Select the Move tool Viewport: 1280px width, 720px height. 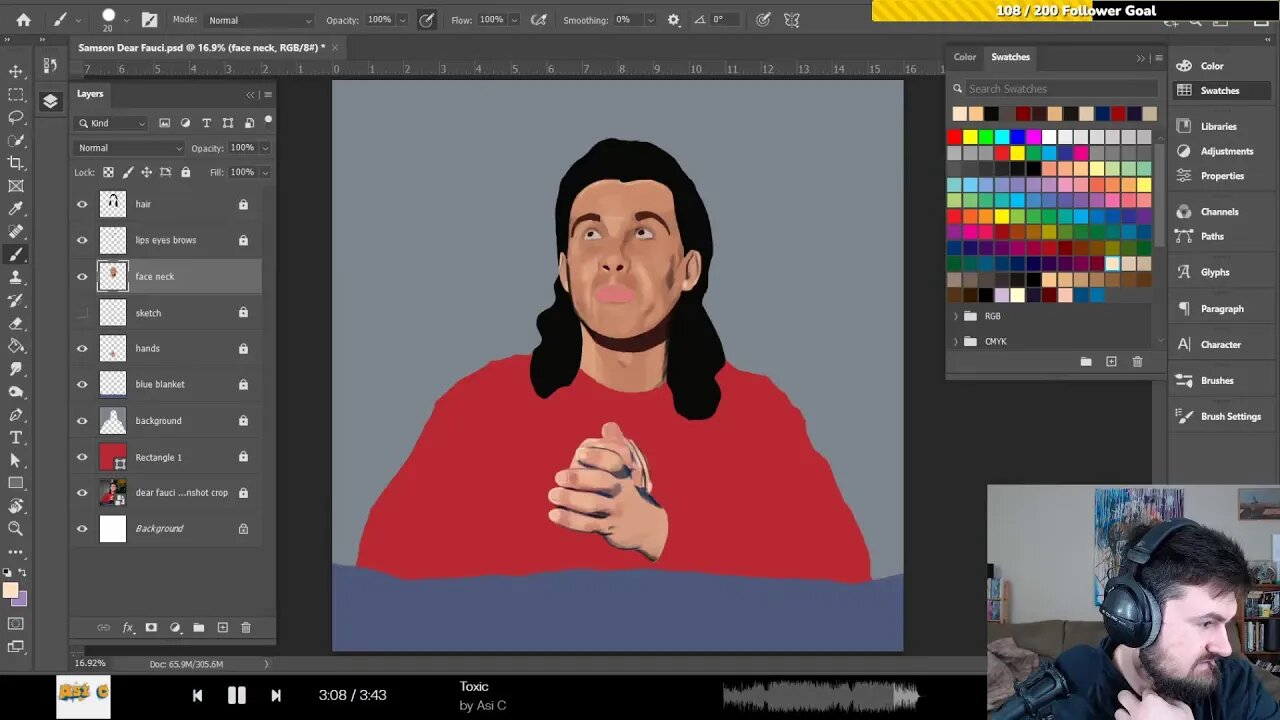16,72
